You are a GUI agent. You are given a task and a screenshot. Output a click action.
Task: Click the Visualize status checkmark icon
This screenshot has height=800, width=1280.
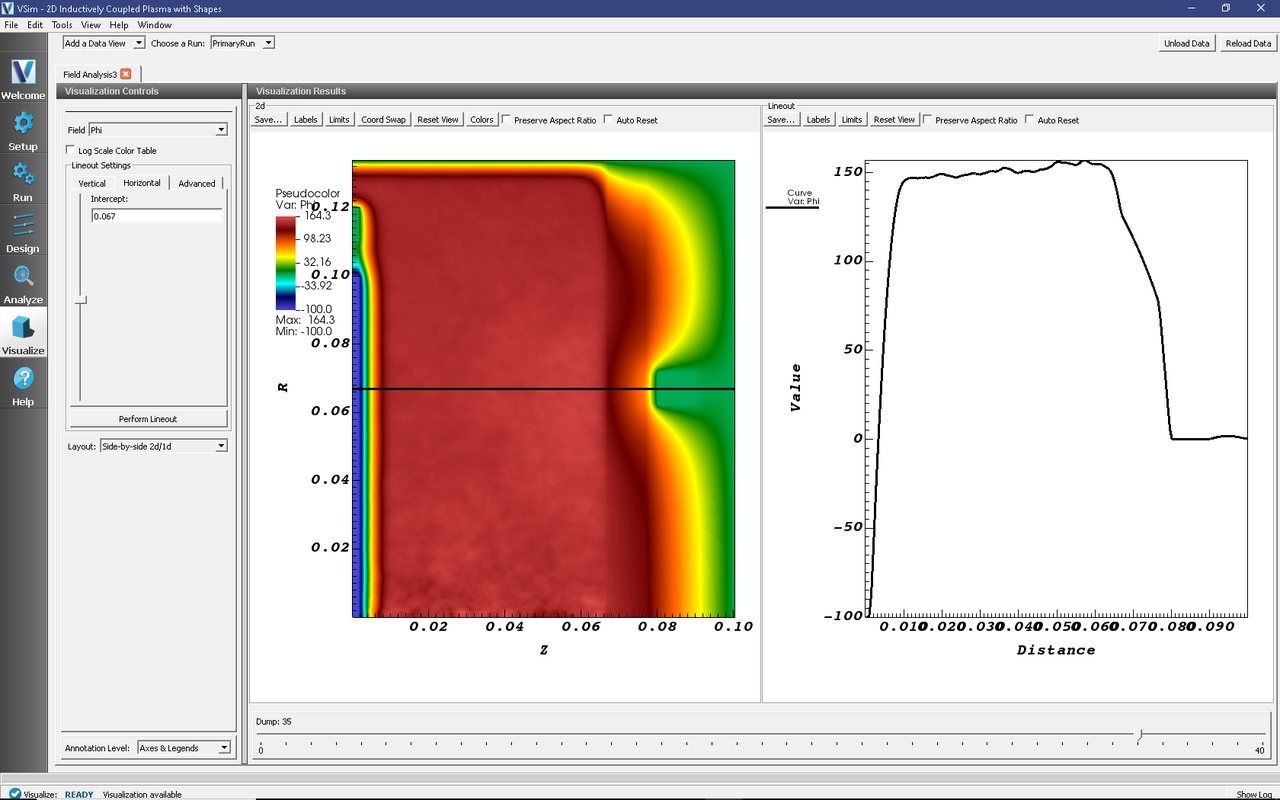pos(15,794)
